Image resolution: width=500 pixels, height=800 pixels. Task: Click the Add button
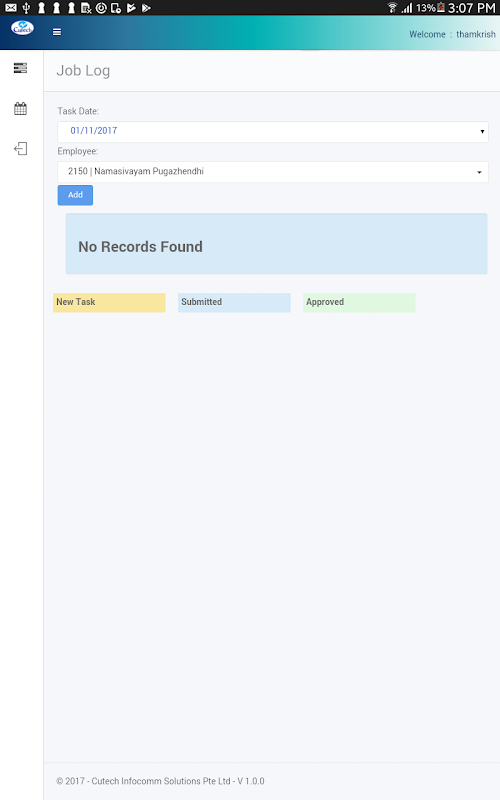coord(75,195)
